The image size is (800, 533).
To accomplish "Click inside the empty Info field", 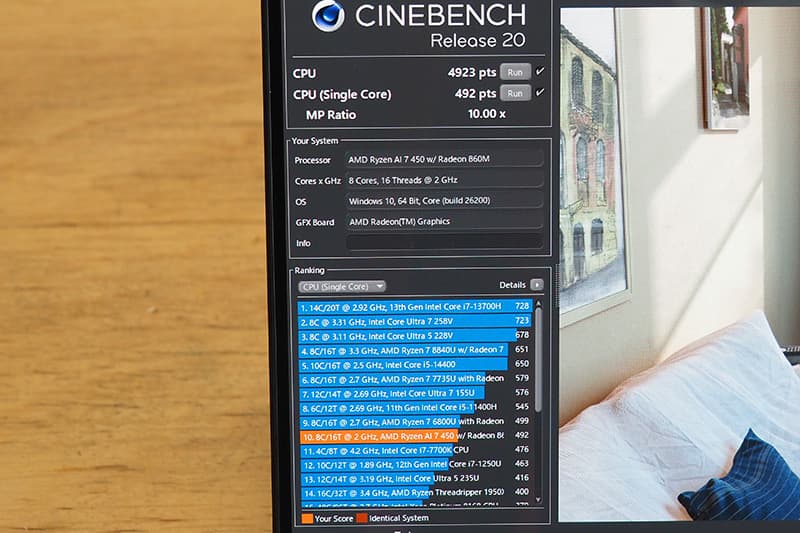I will coord(444,243).
